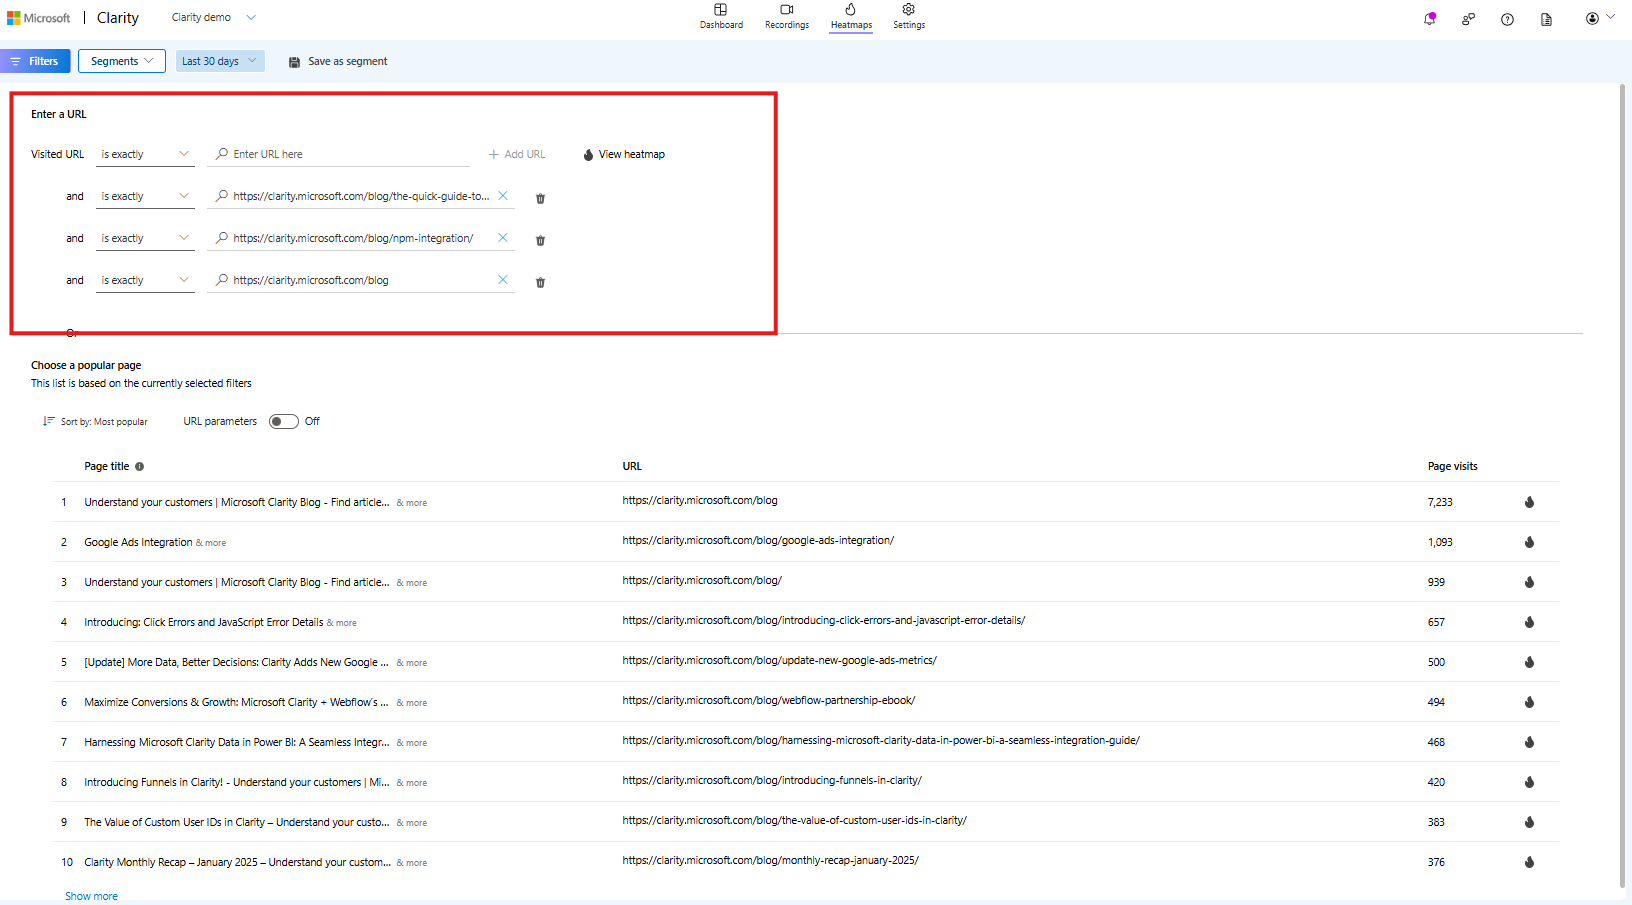The image size is (1632, 905).
Task: Go to the Dashboard tab
Action: click(x=721, y=17)
